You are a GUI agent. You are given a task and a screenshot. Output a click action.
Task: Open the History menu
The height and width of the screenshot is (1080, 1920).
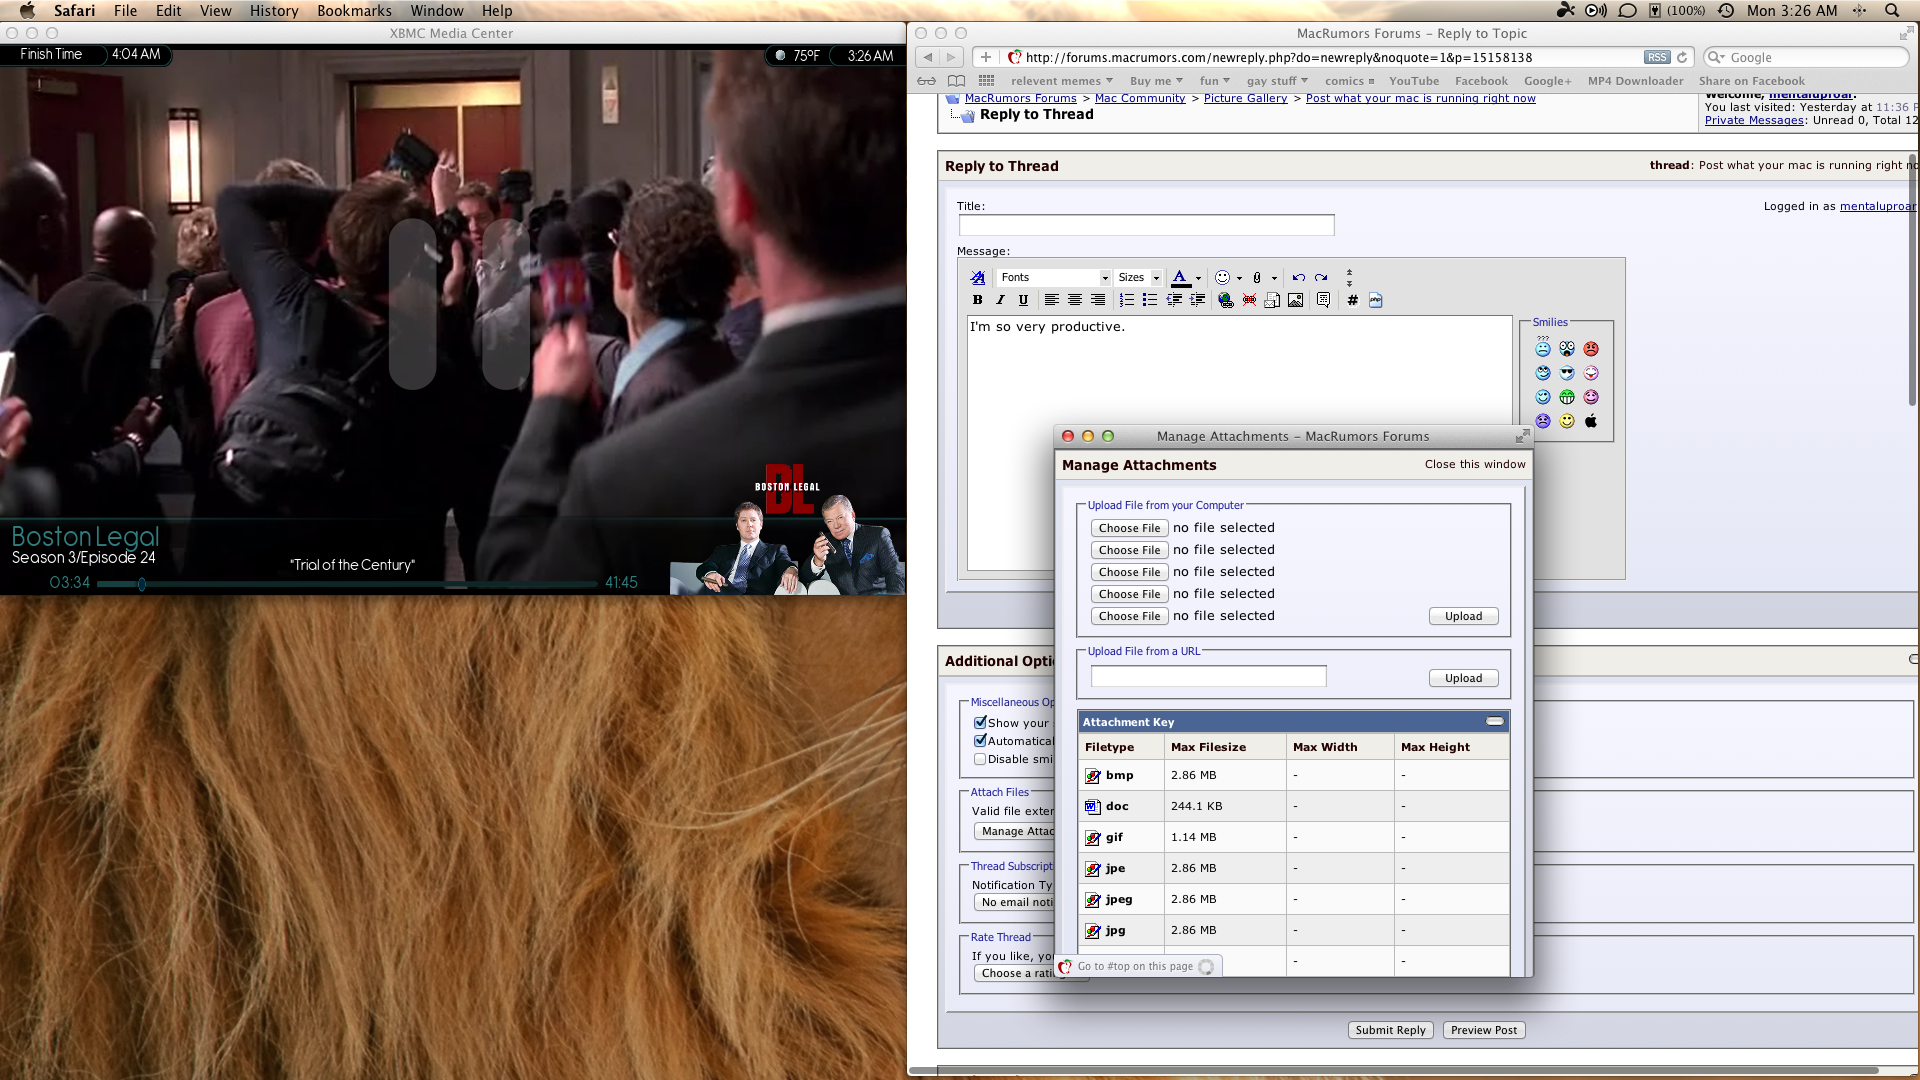(x=274, y=11)
